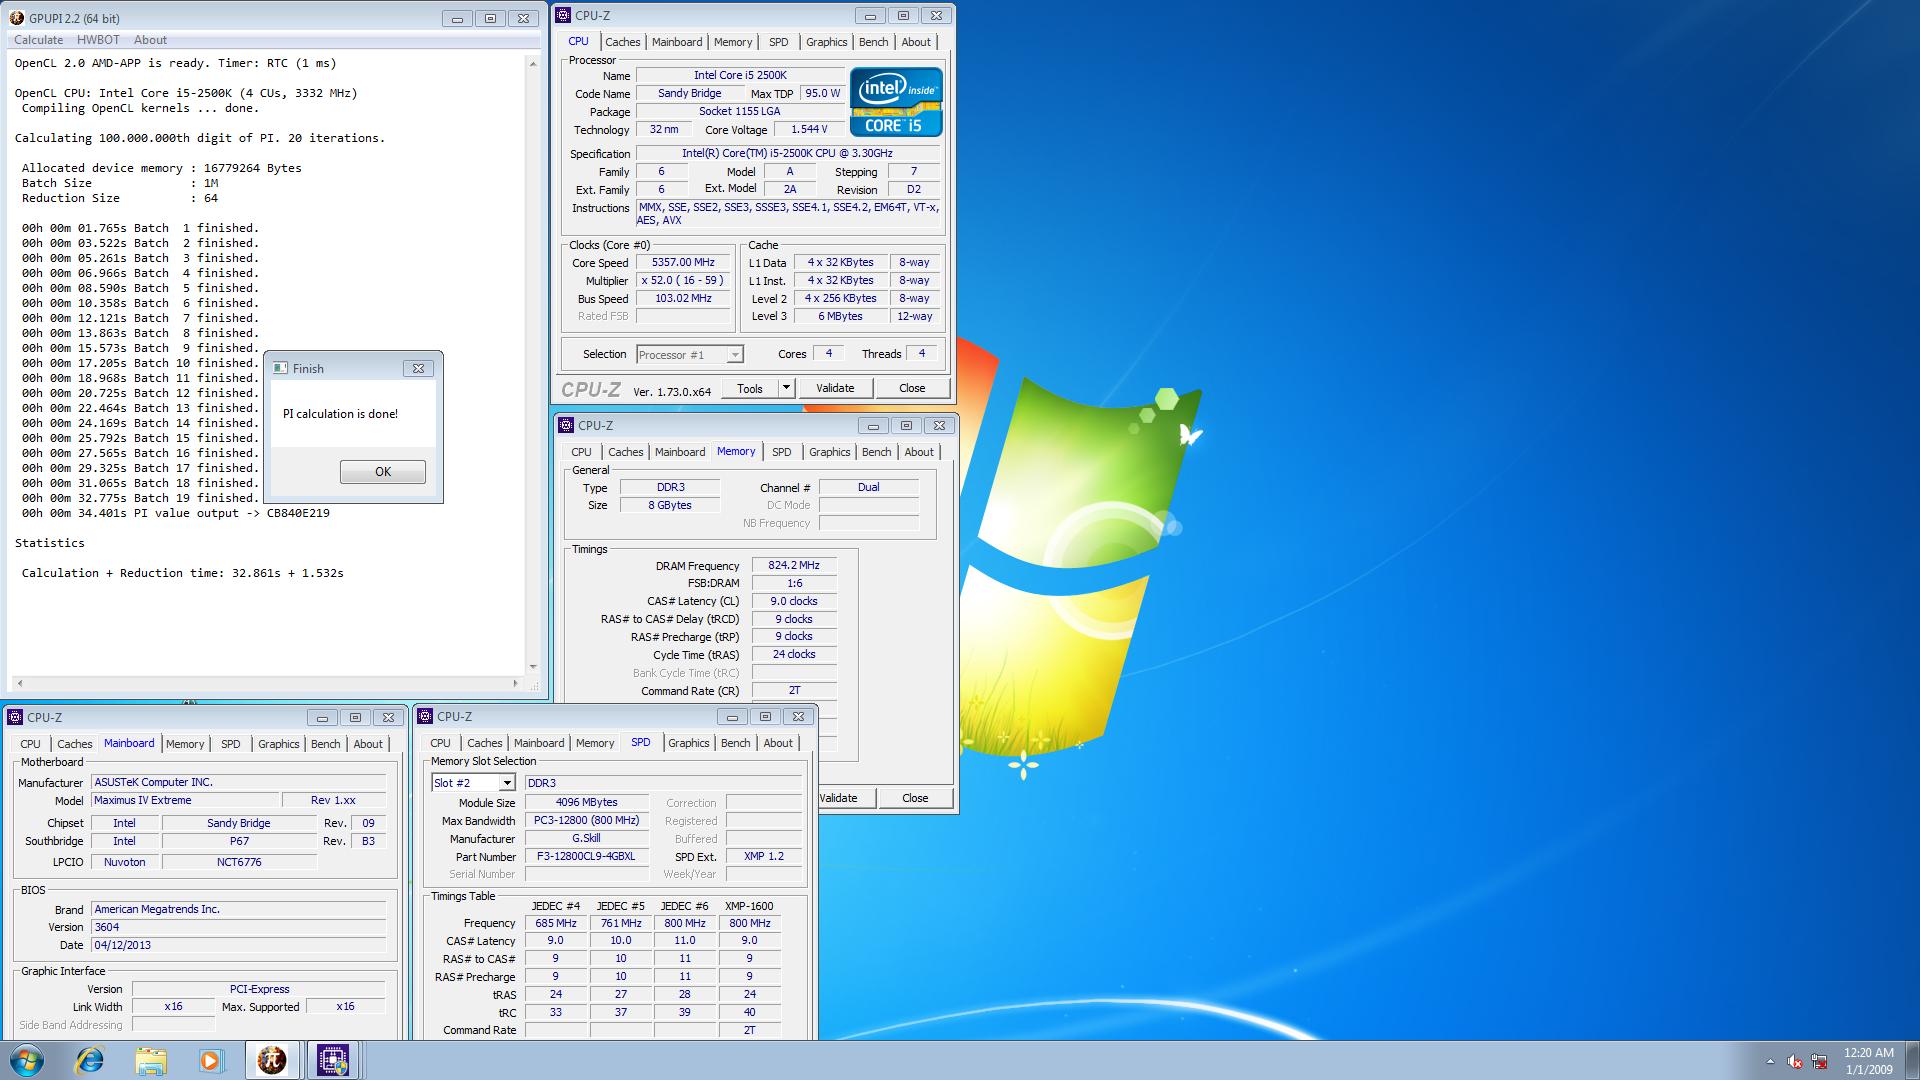Open the Start menu orb
Screen dimensions: 1920x1080
(x=27, y=1060)
